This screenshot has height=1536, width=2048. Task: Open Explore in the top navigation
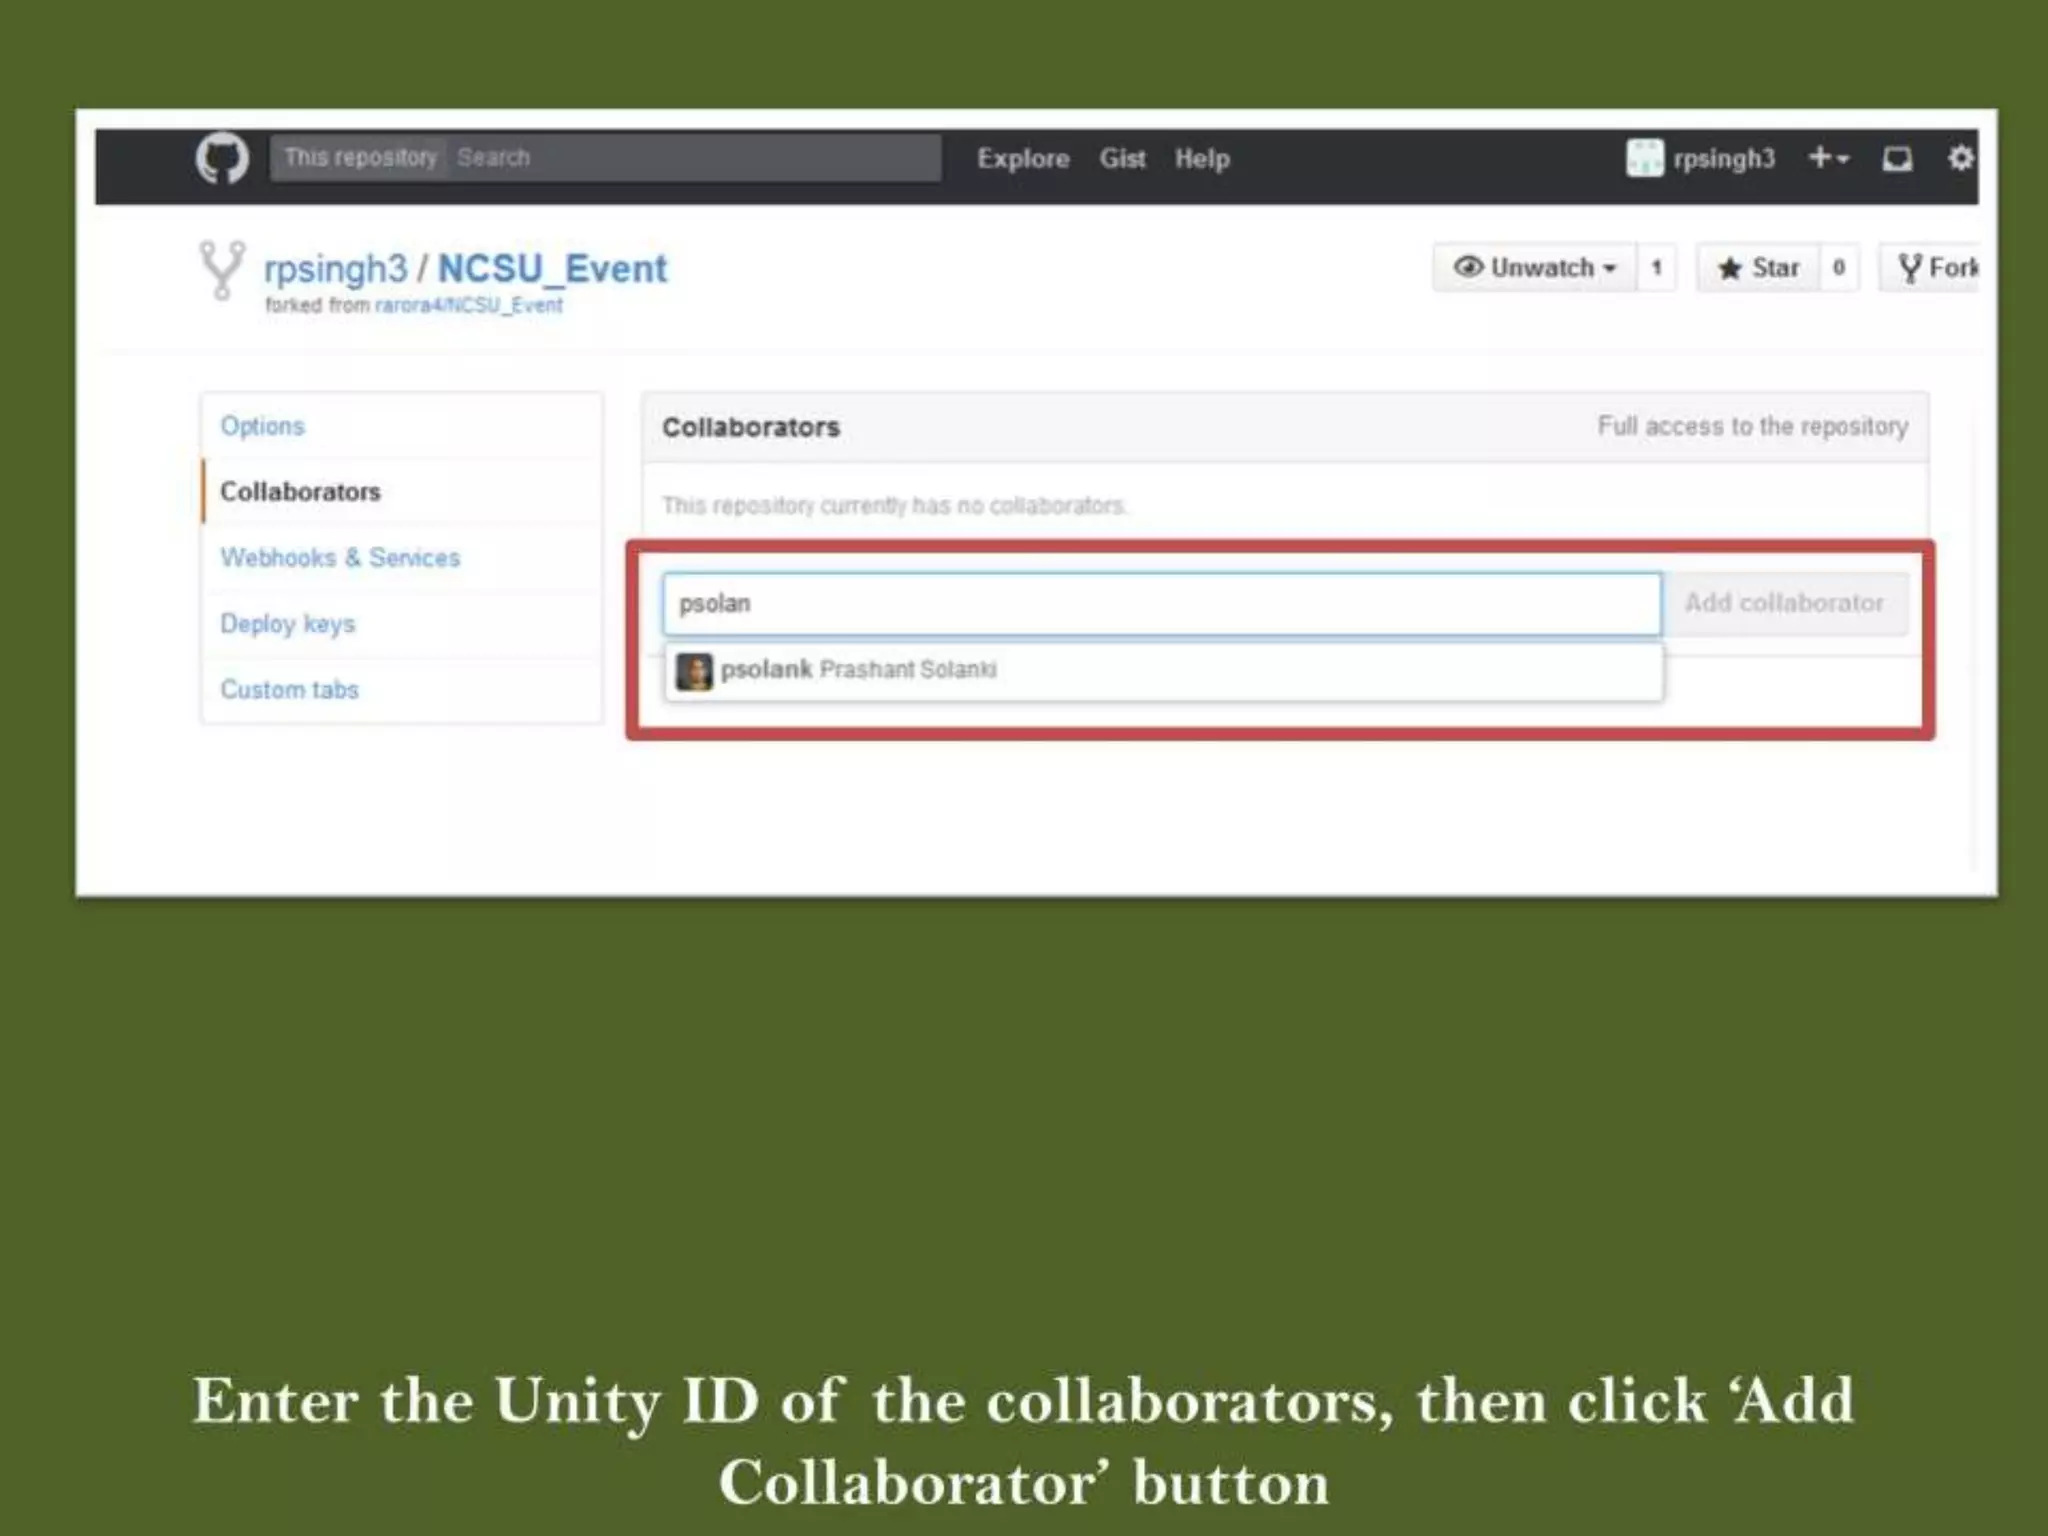pyautogui.click(x=1022, y=159)
